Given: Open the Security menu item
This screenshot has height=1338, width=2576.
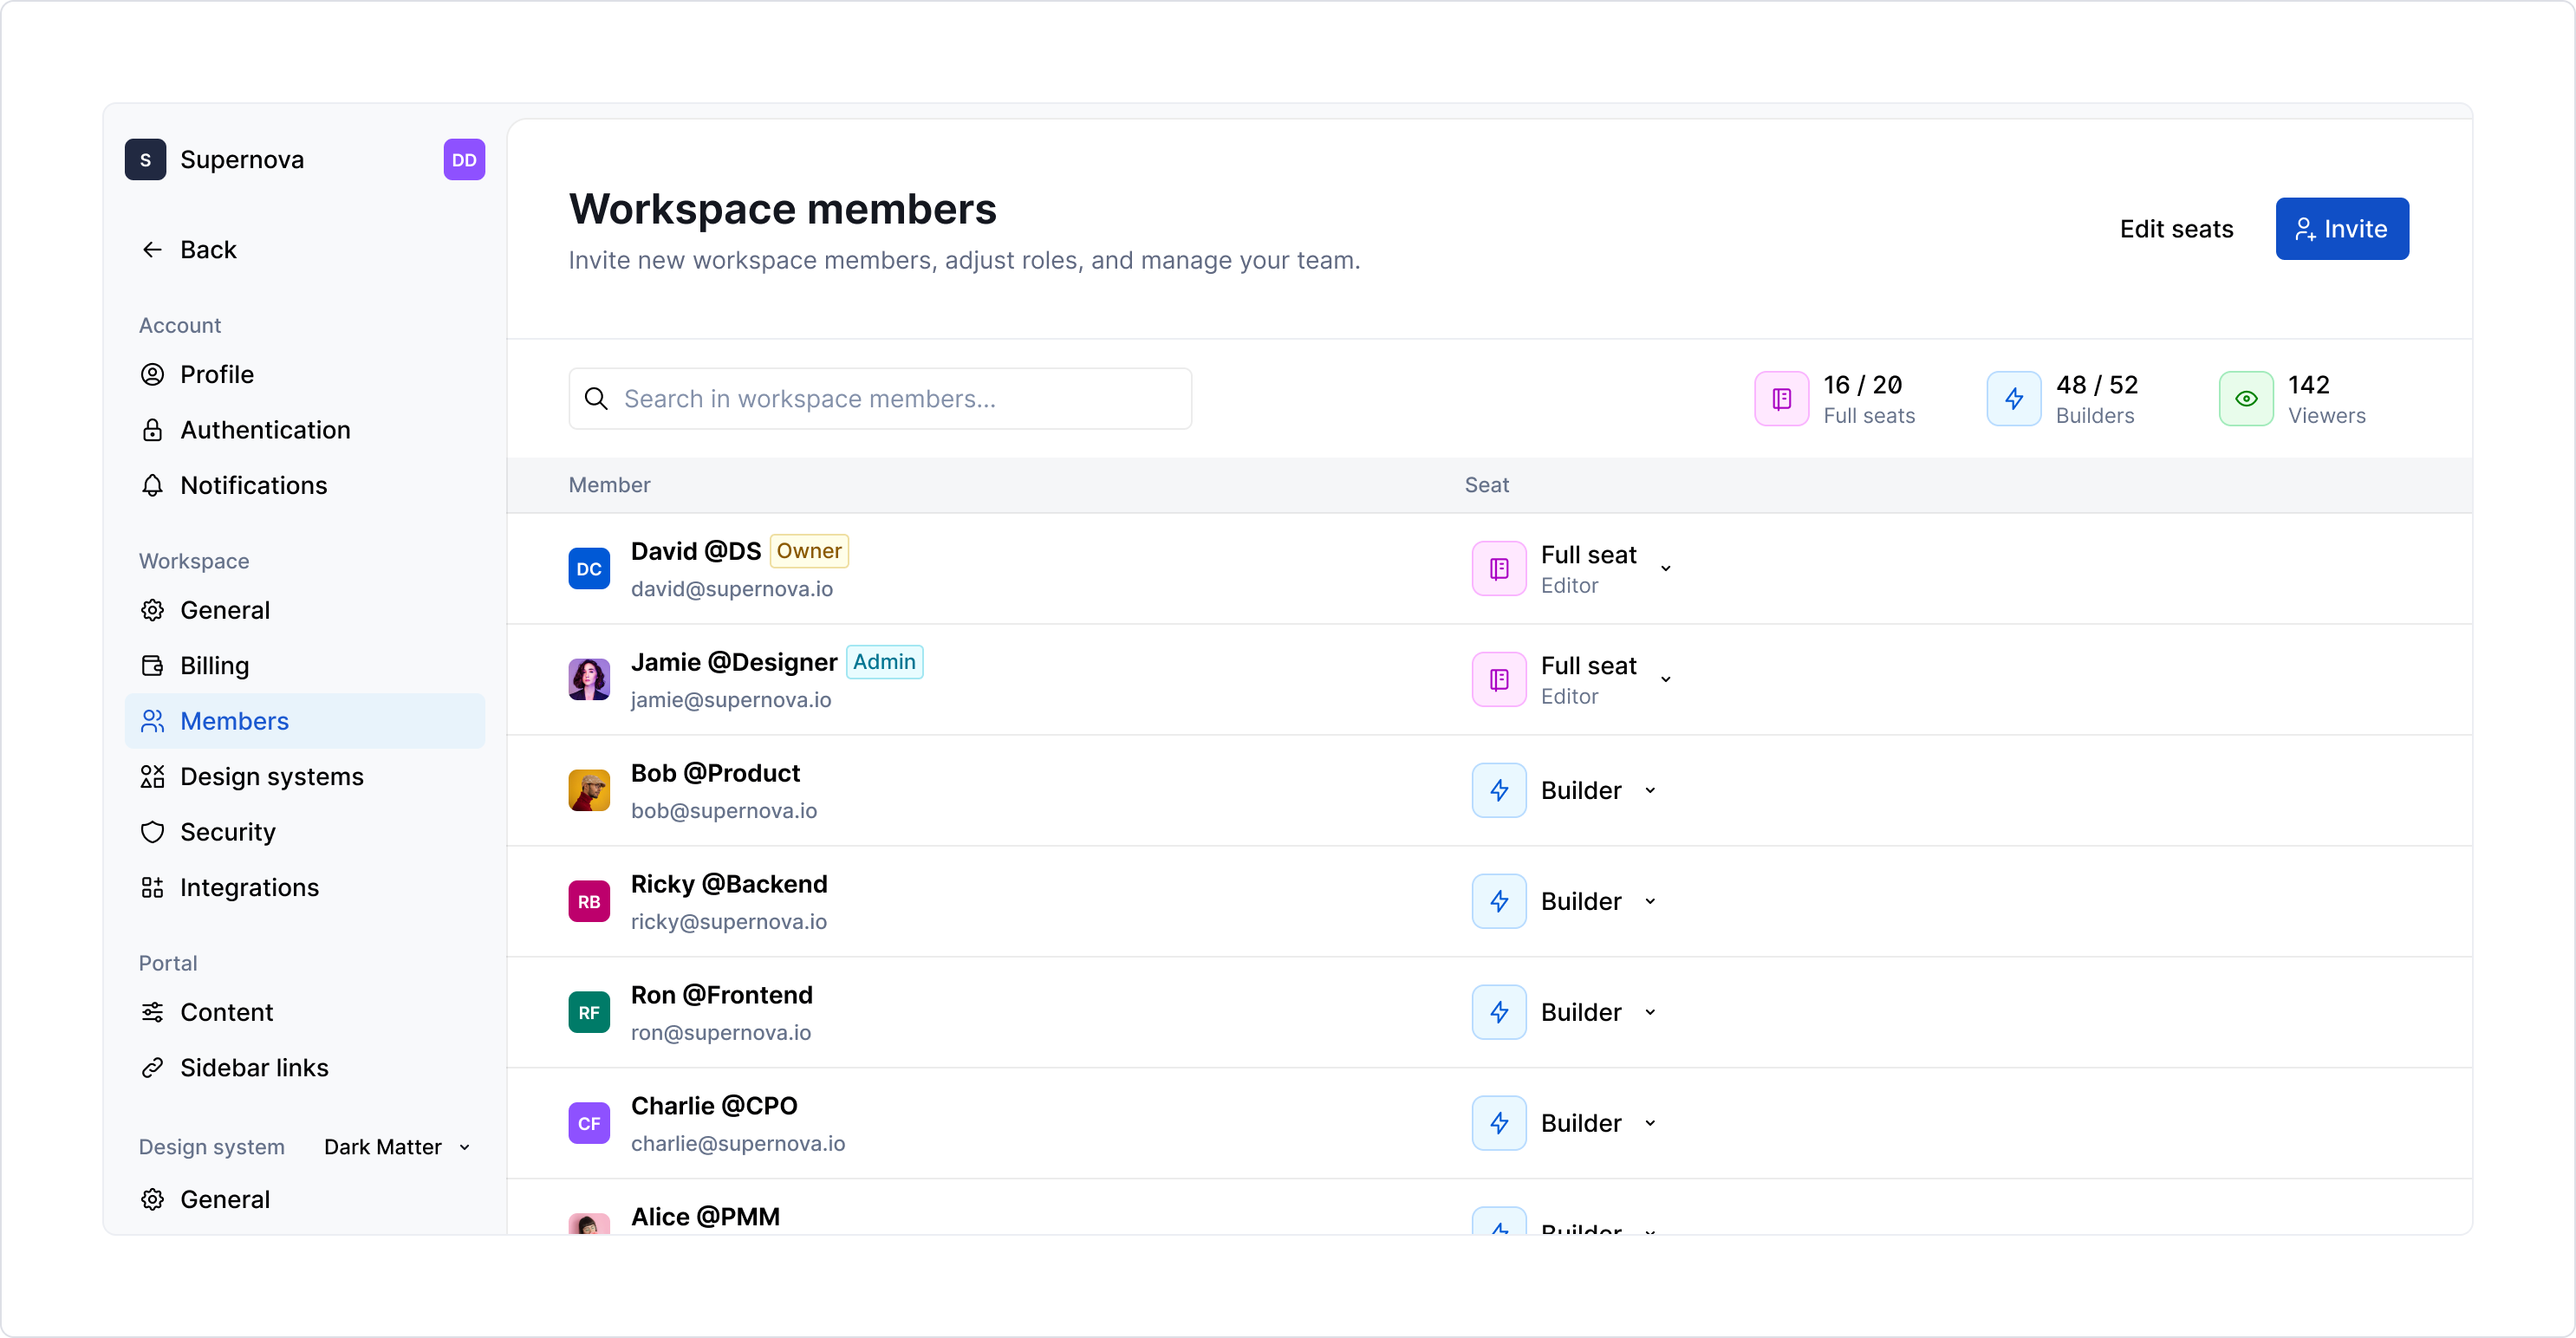Looking at the screenshot, I should [227, 832].
